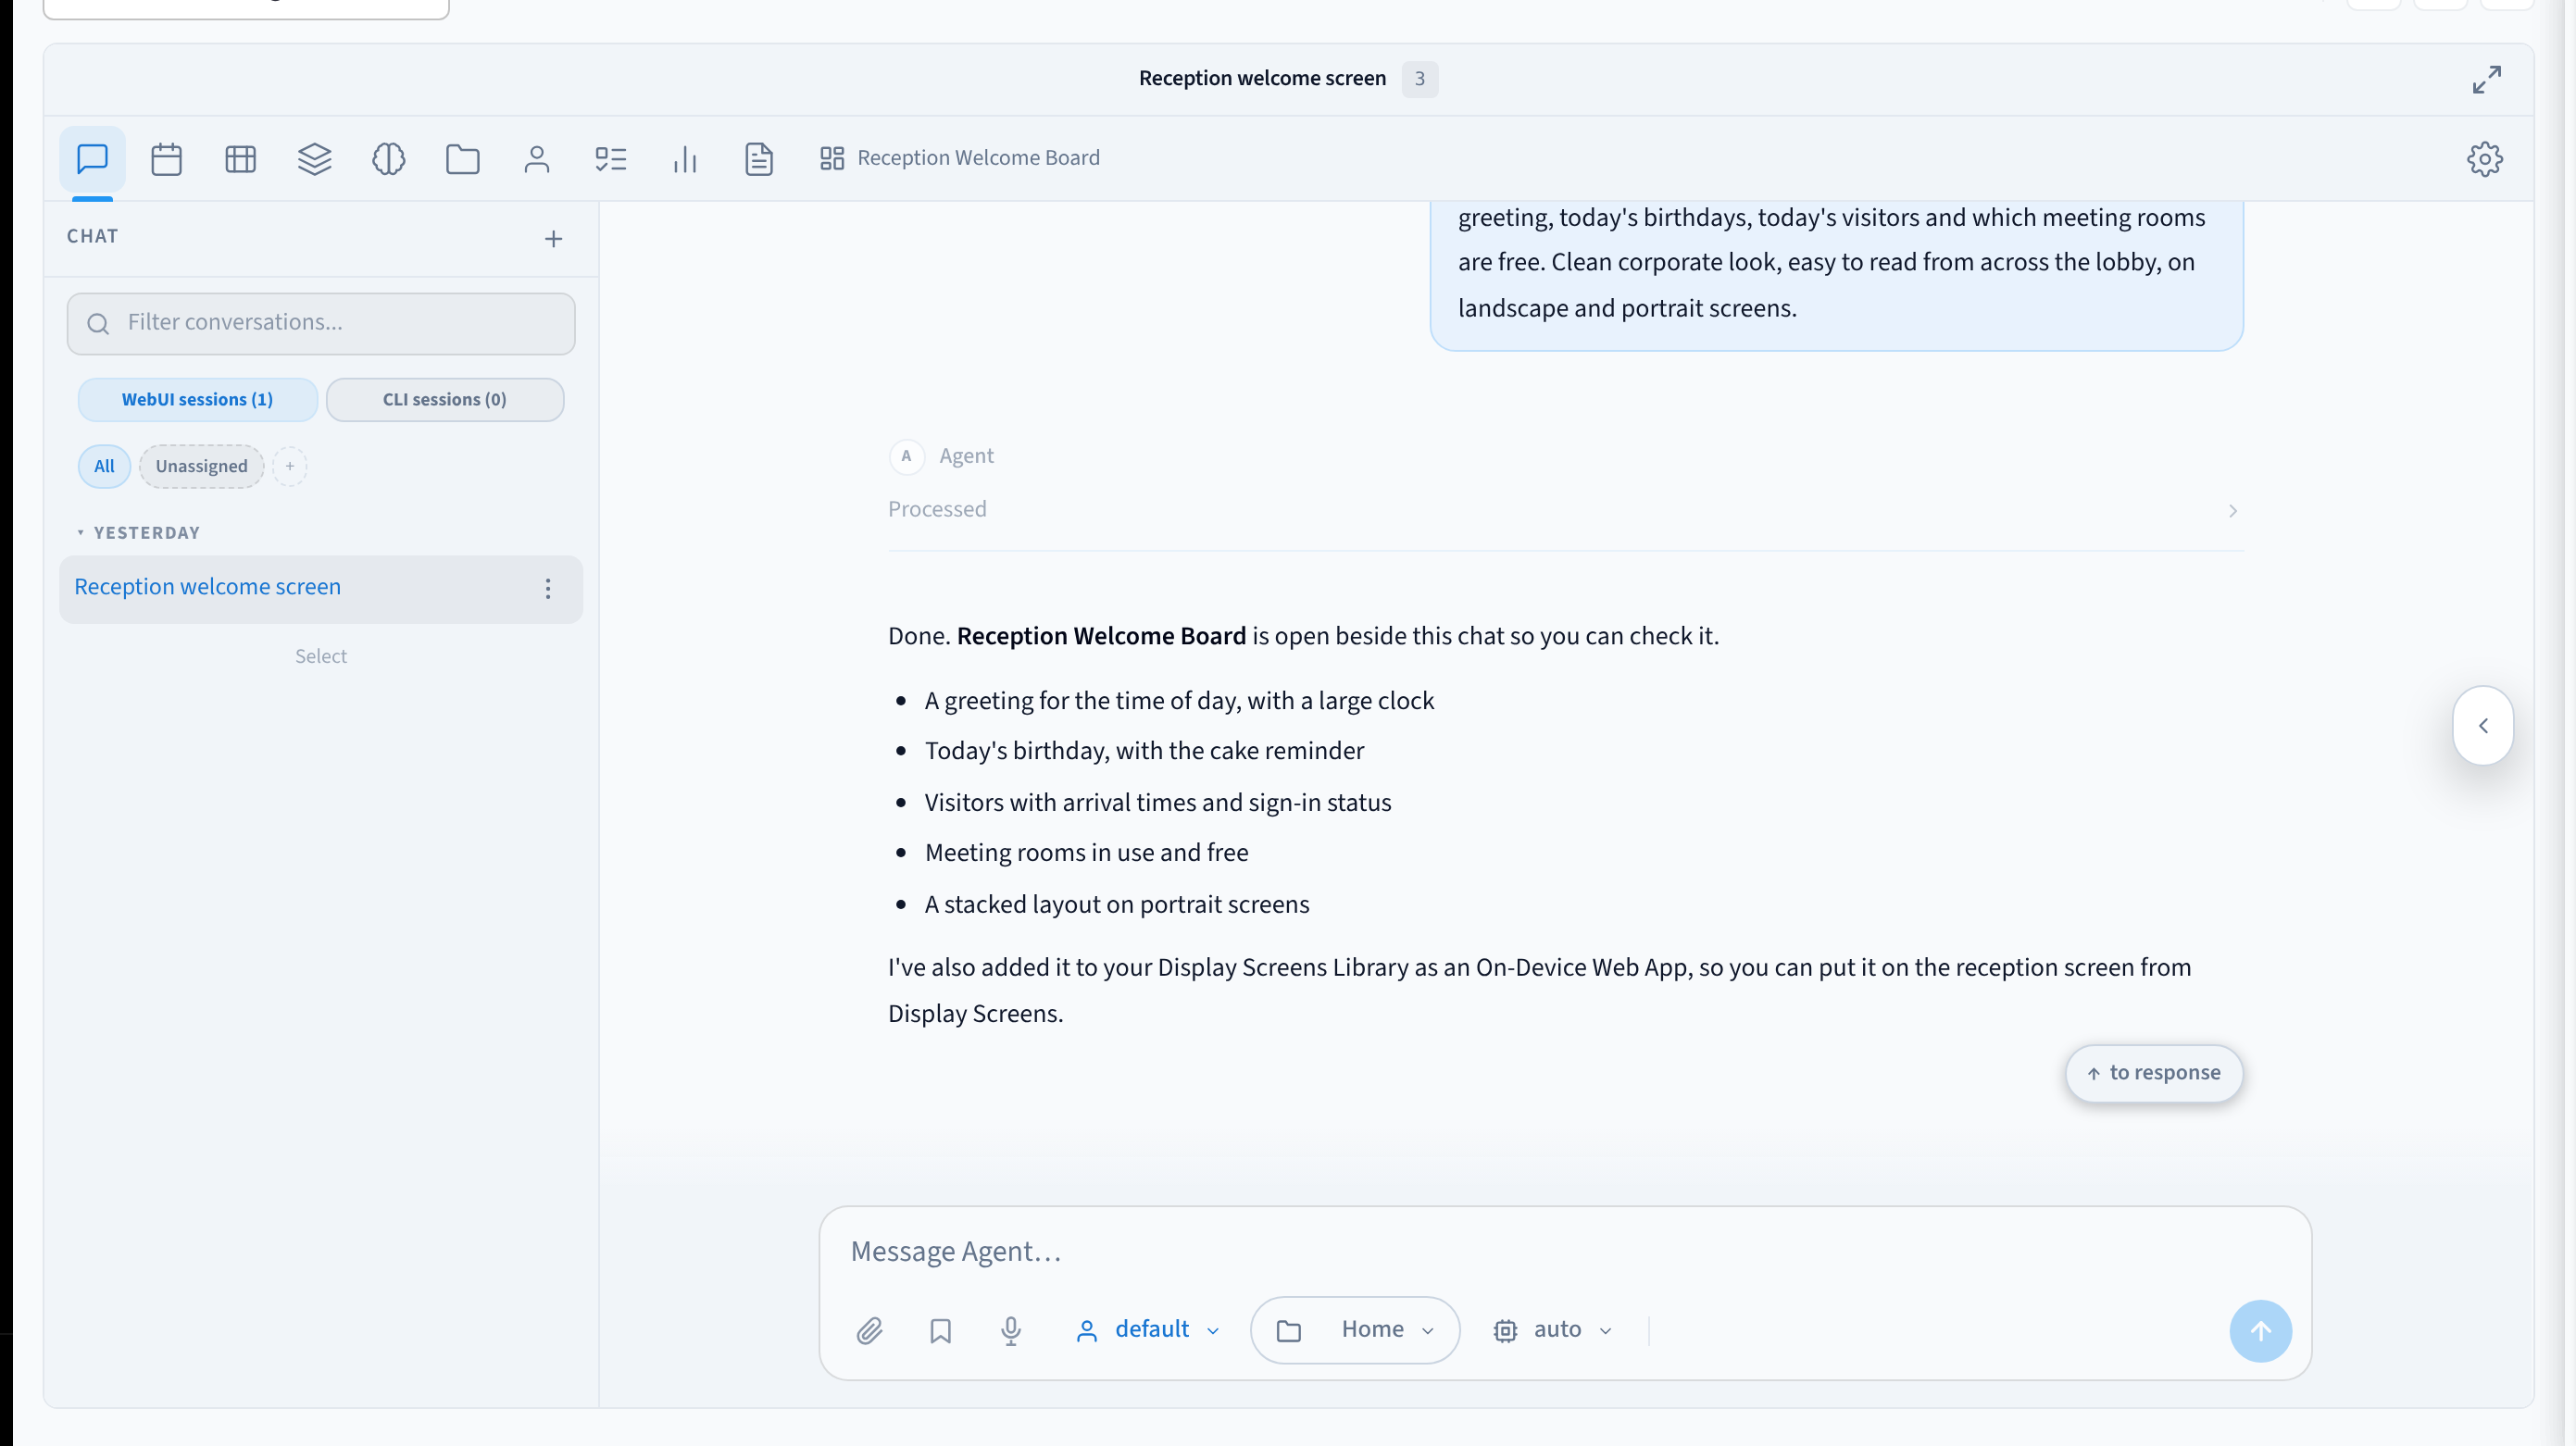Expand chat to fullscreen with arrows icon
This screenshot has width=2576, height=1446.
coord(2487,79)
